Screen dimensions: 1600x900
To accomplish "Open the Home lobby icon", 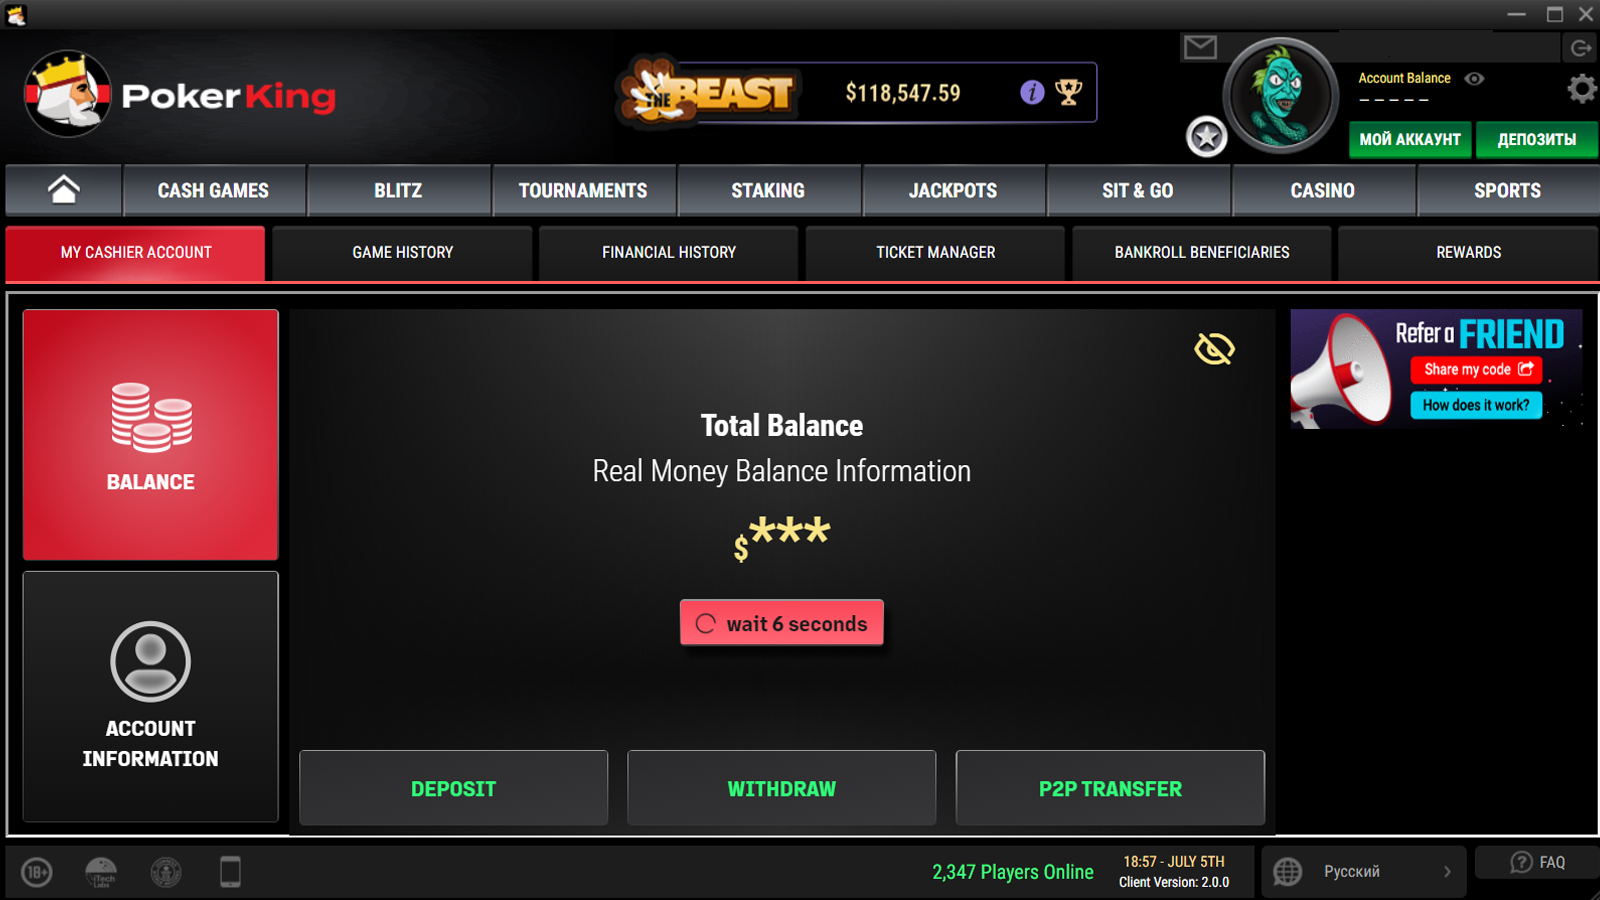I will point(64,190).
